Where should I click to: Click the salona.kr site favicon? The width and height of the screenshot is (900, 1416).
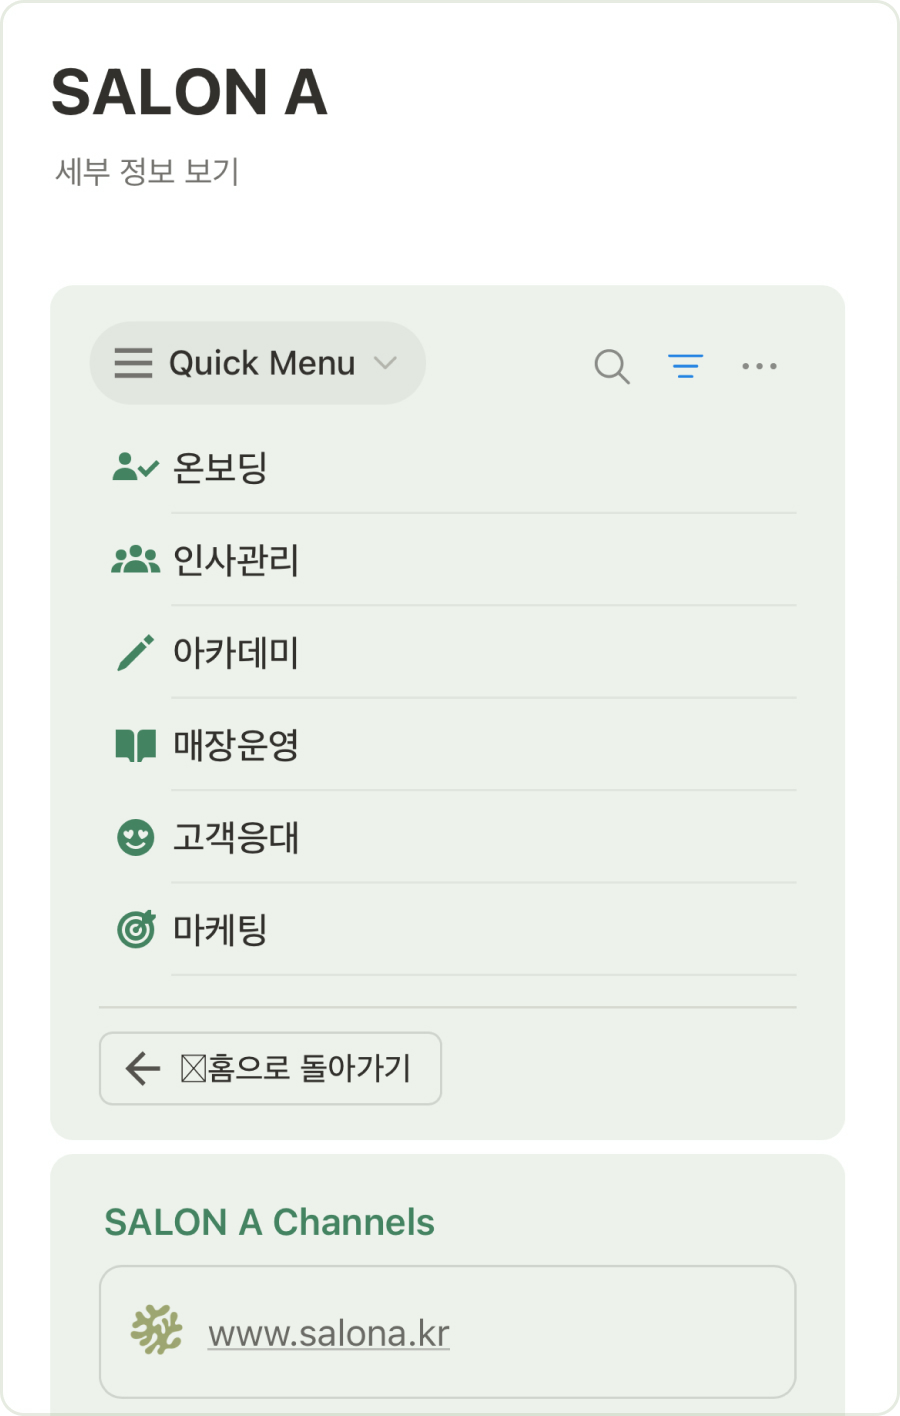pyautogui.click(x=157, y=1331)
